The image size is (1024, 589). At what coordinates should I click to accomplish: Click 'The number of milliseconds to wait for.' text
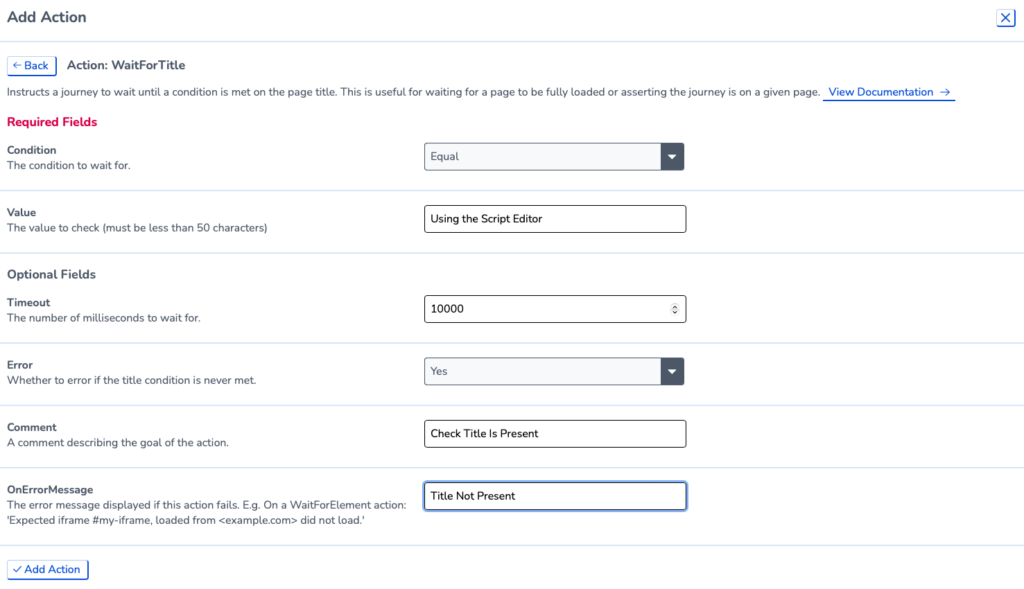104,318
